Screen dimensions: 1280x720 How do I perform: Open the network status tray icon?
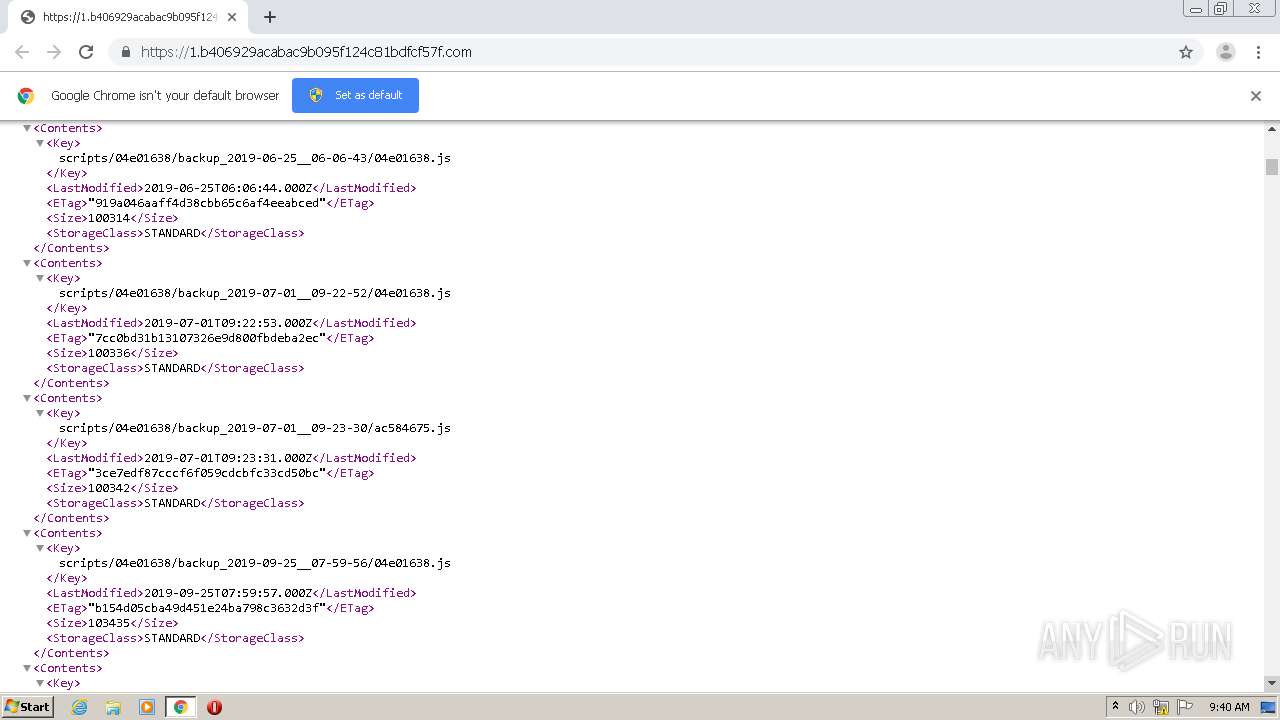tap(1161, 707)
